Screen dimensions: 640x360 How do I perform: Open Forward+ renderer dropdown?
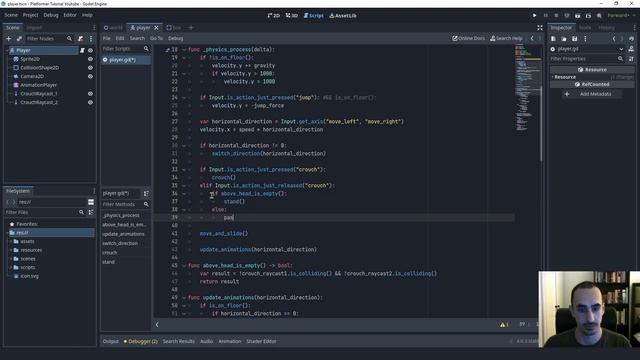pos(621,16)
